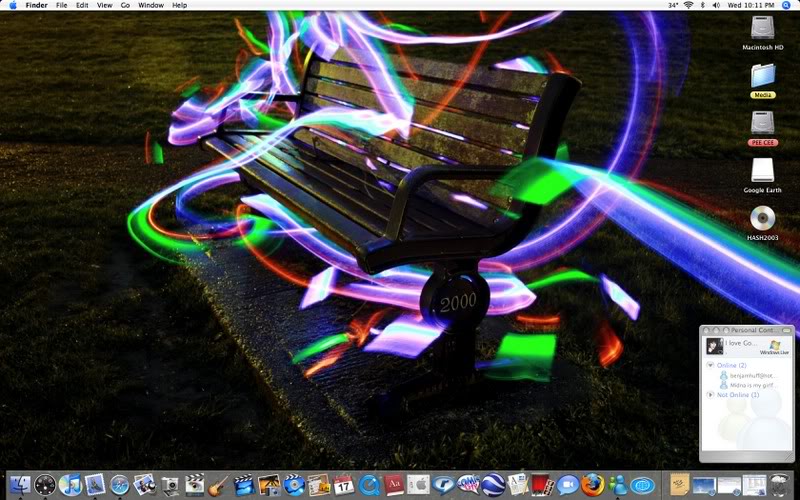The height and width of the screenshot is (500, 800).
Task: Click the 34° temperature menu bar item
Action: click(673, 5)
